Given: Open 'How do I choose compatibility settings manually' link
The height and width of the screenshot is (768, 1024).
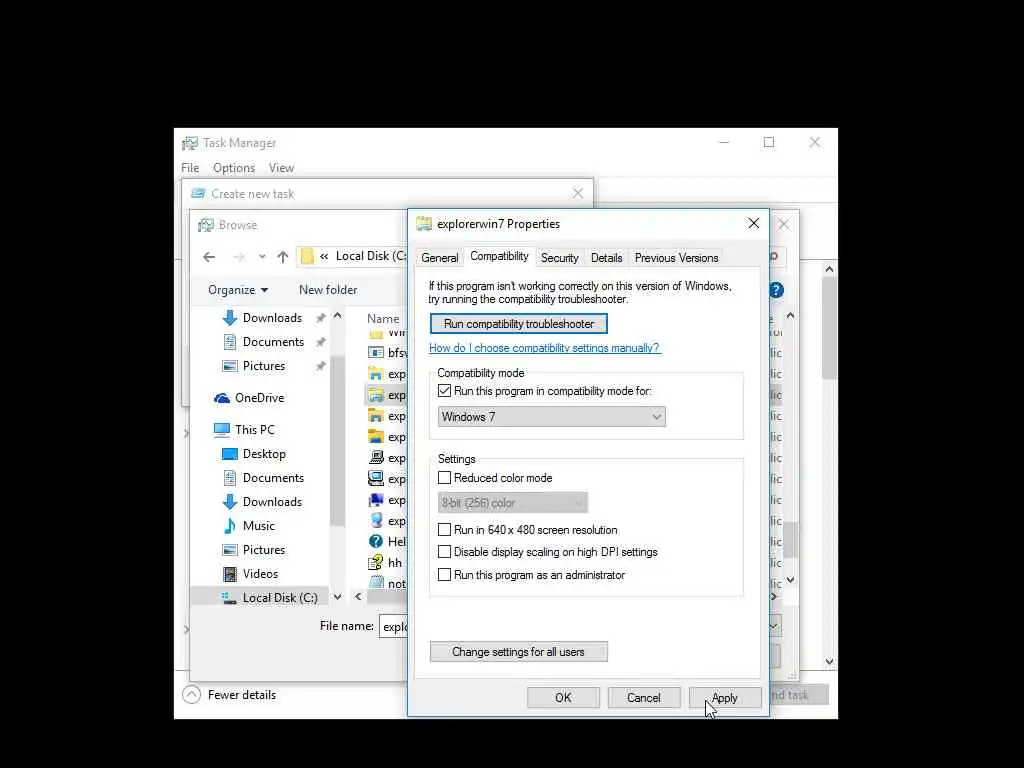Looking at the screenshot, I should [544, 348].
